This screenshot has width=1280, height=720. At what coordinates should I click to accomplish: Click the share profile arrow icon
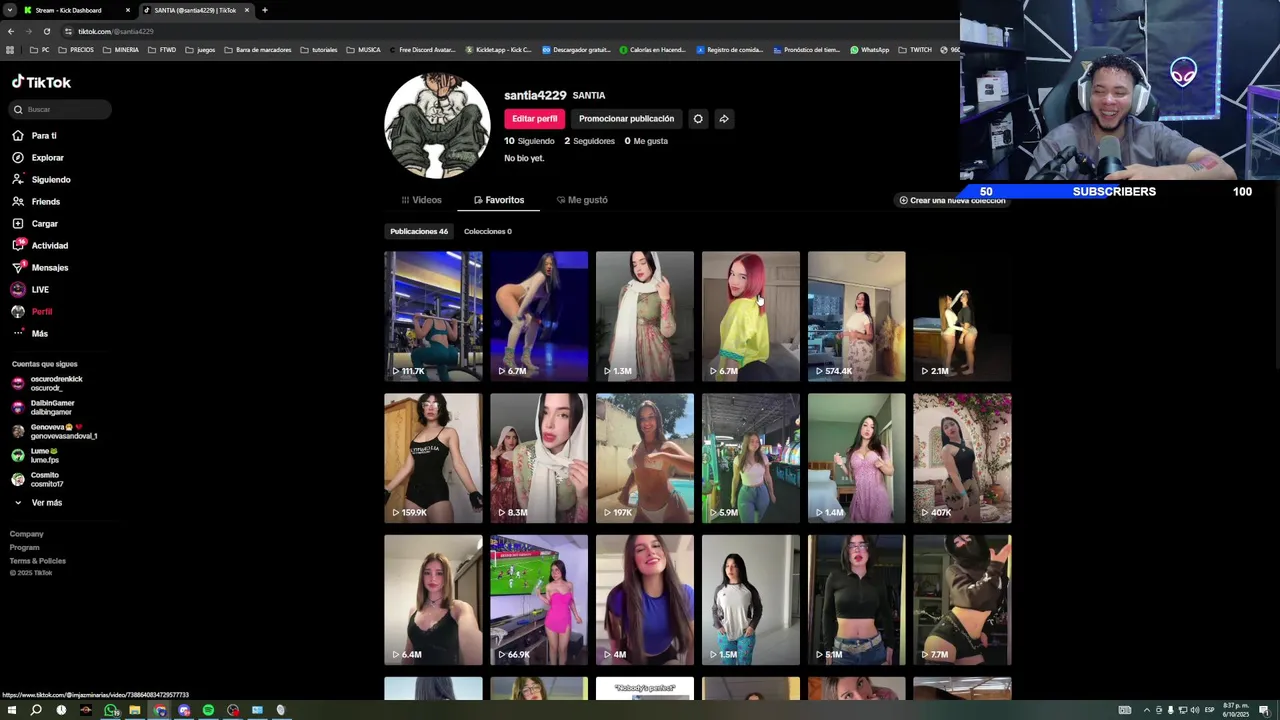click(724, 119)
